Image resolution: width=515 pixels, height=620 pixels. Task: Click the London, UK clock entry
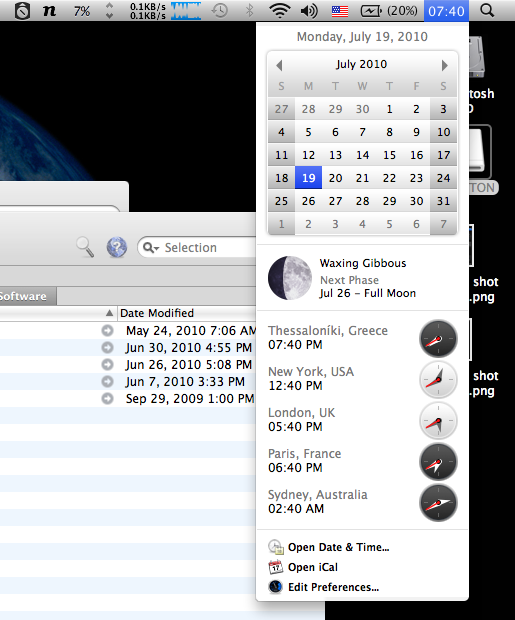pos(362,420)
